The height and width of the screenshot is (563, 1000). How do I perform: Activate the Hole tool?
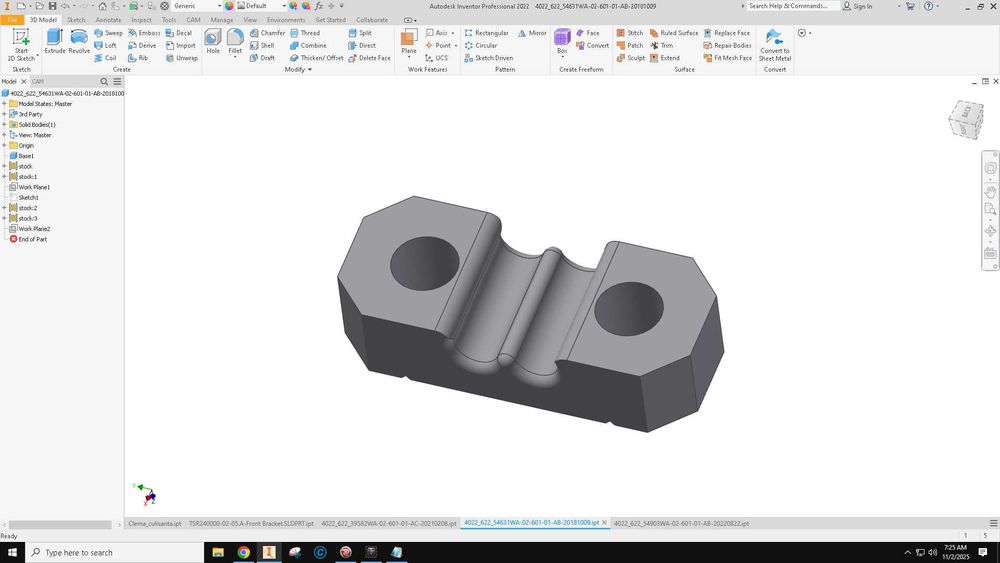click(213, 41)
